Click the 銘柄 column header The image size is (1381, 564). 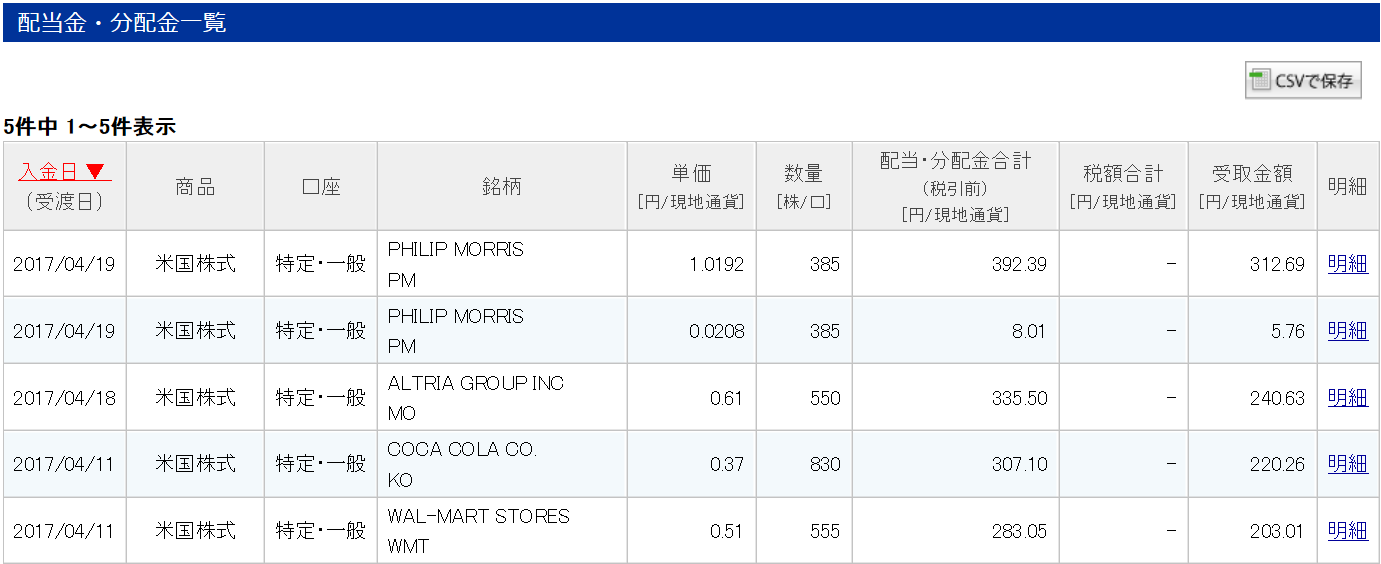(x=501, y=186)
